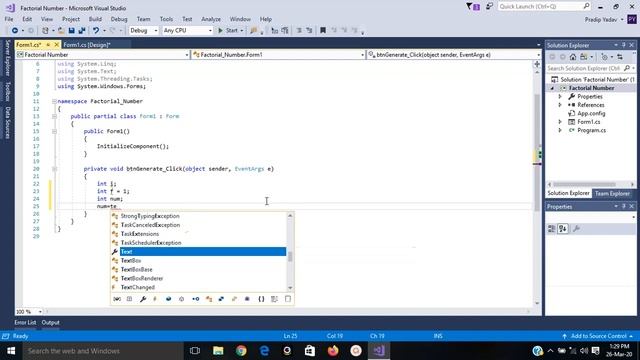This screenshot has width=640, height=360.
Task: Click Sync with Active Document icon
Action: click(620, 57)
